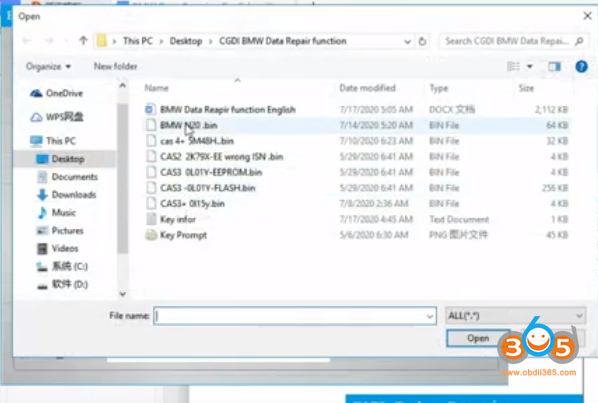
Task: Open view options dropdown arrow
Action: 530,67
